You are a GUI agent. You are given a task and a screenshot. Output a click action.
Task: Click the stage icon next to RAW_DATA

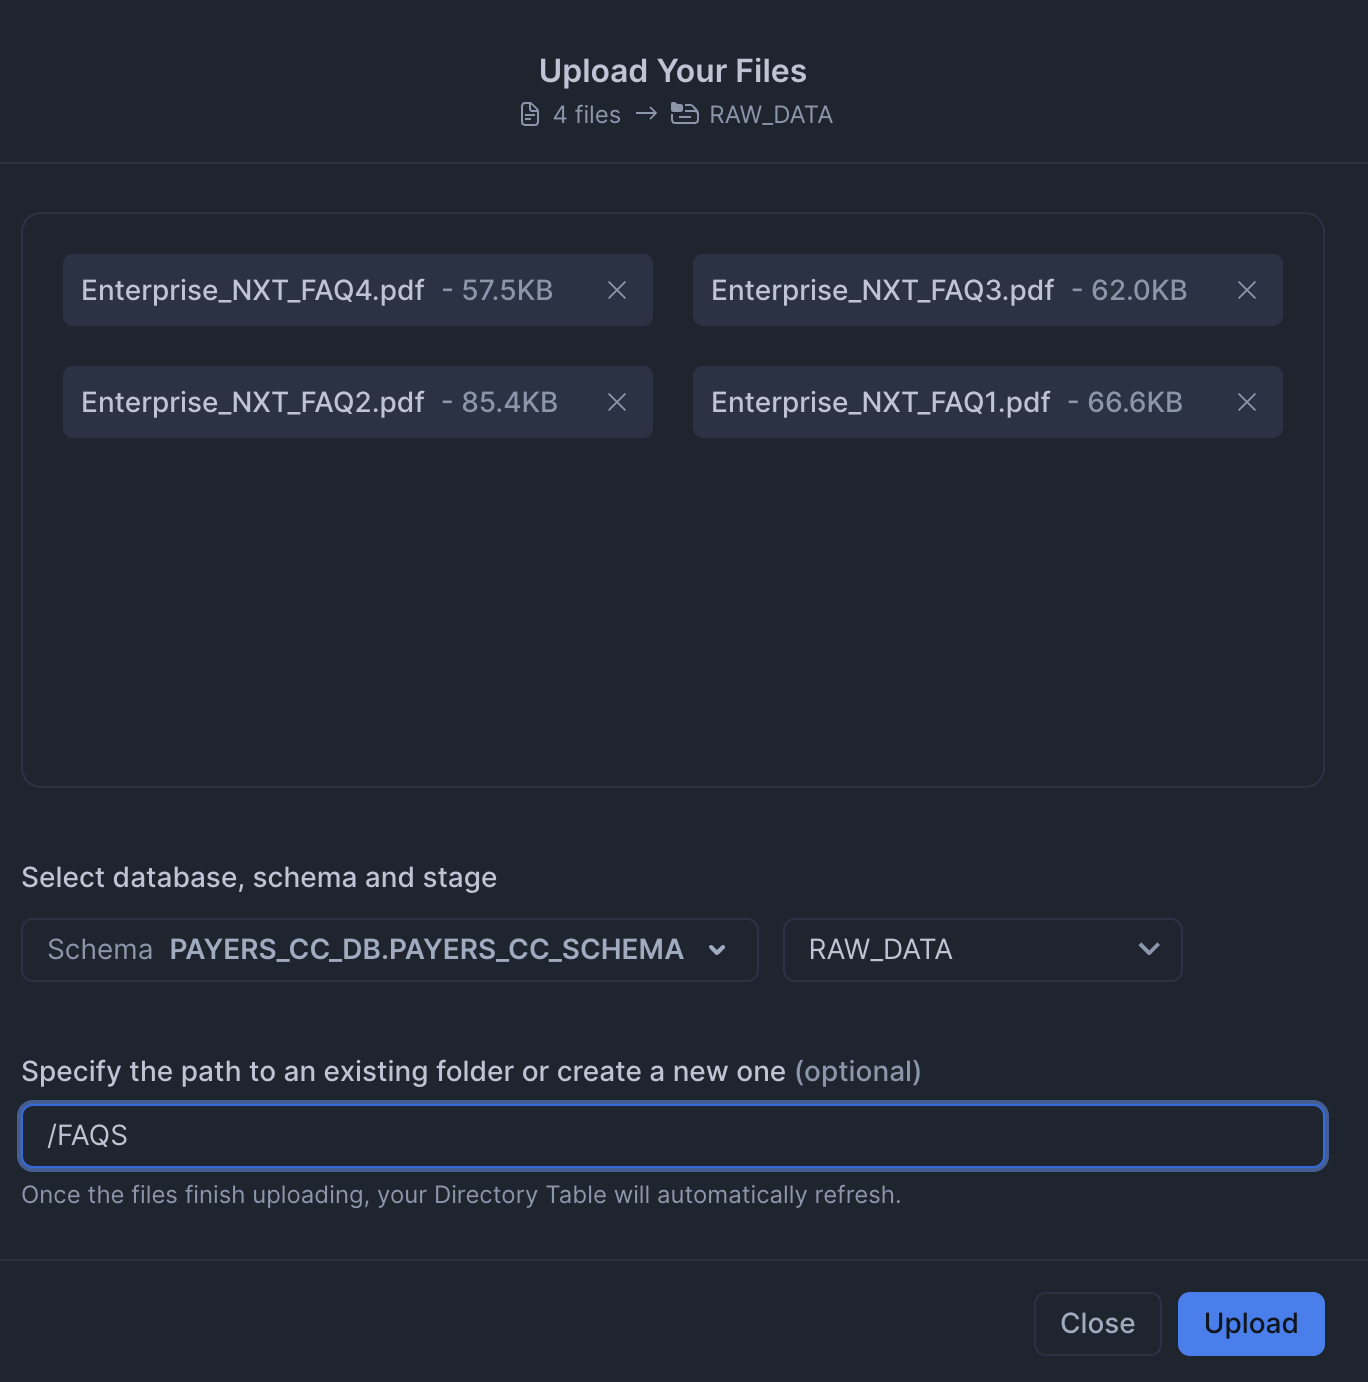(685, 114)
